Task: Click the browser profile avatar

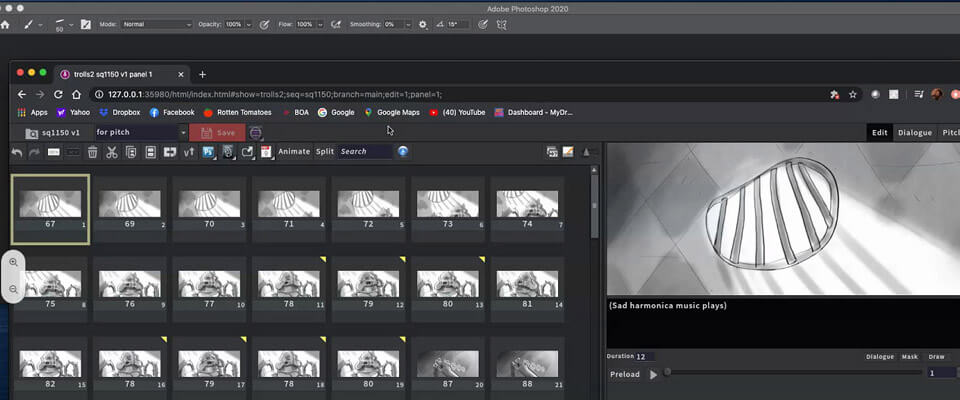Action: point(937,94)
